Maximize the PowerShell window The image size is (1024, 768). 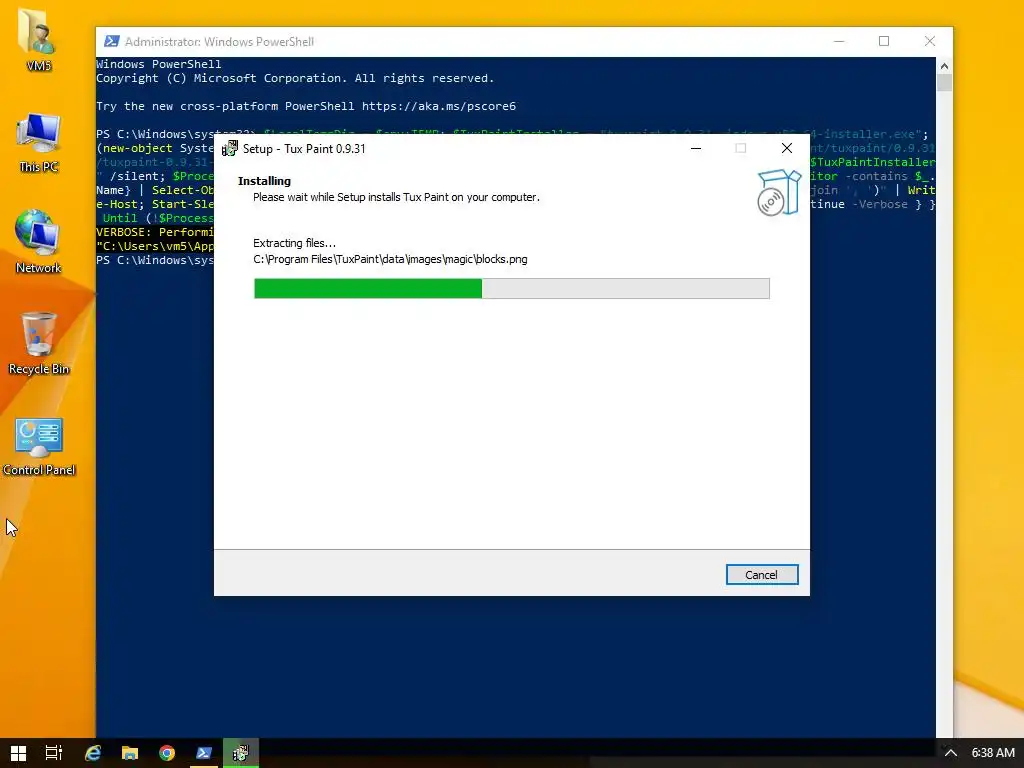click(884, 41)
